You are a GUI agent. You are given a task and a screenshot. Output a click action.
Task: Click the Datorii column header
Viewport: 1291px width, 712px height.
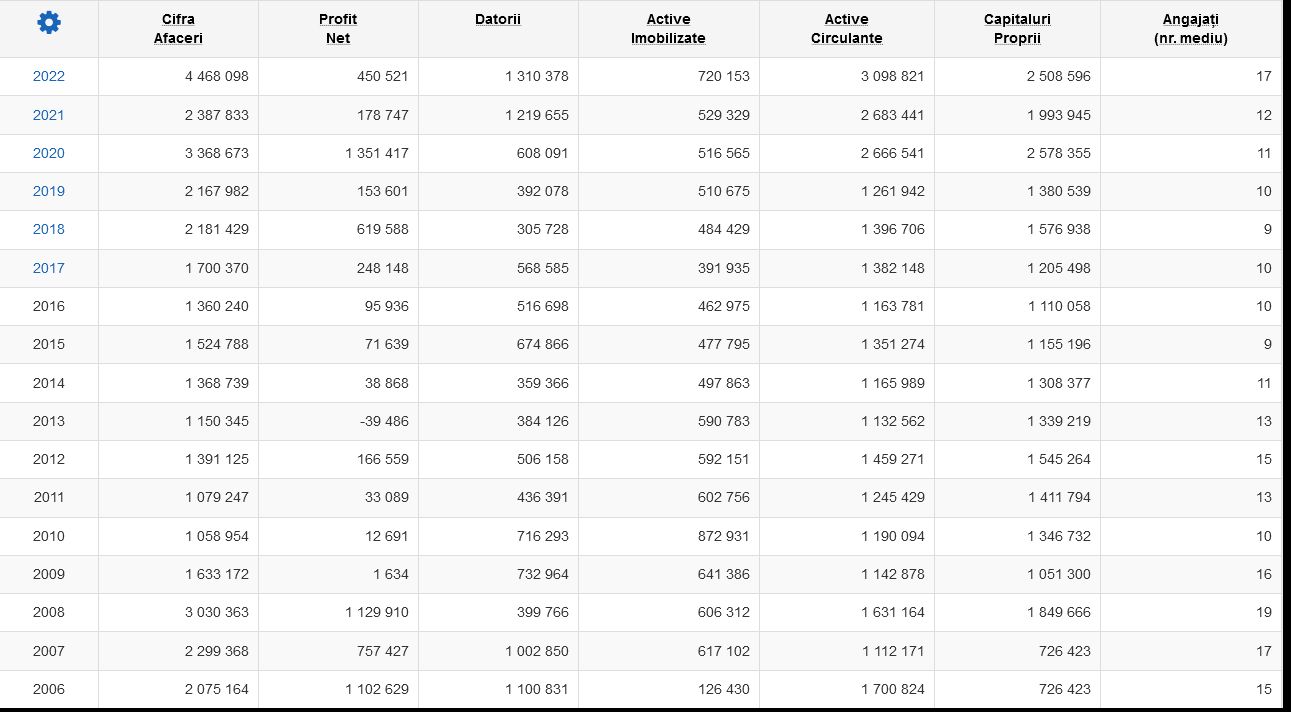[498, 19]
